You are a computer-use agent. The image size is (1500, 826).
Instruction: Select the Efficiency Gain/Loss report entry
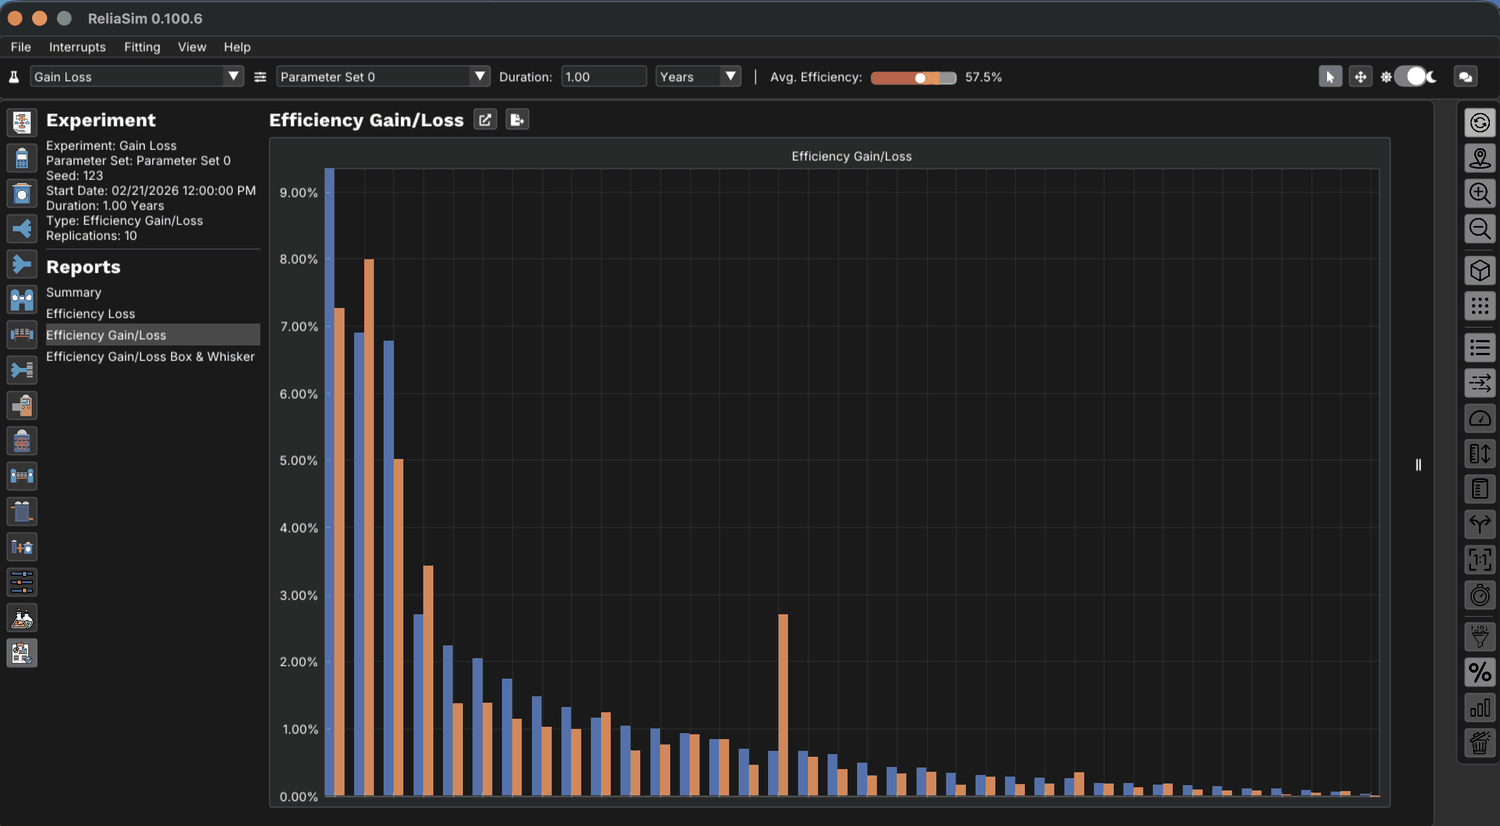click(152, 335)
